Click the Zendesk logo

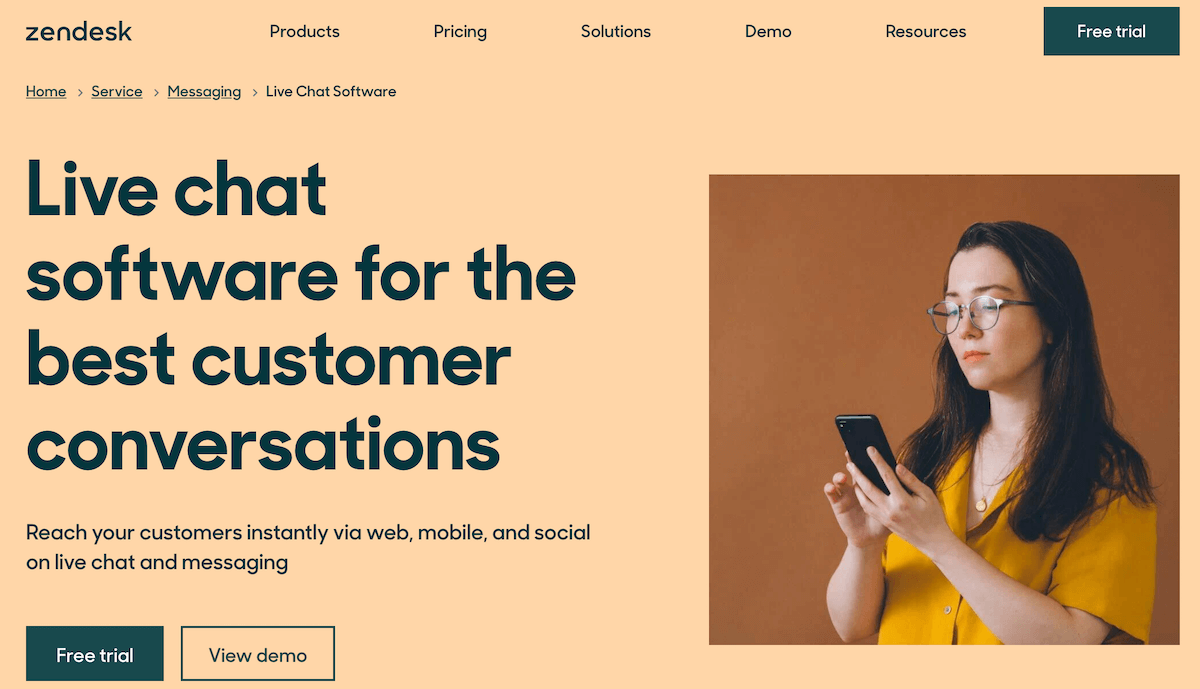pos(79,31)
